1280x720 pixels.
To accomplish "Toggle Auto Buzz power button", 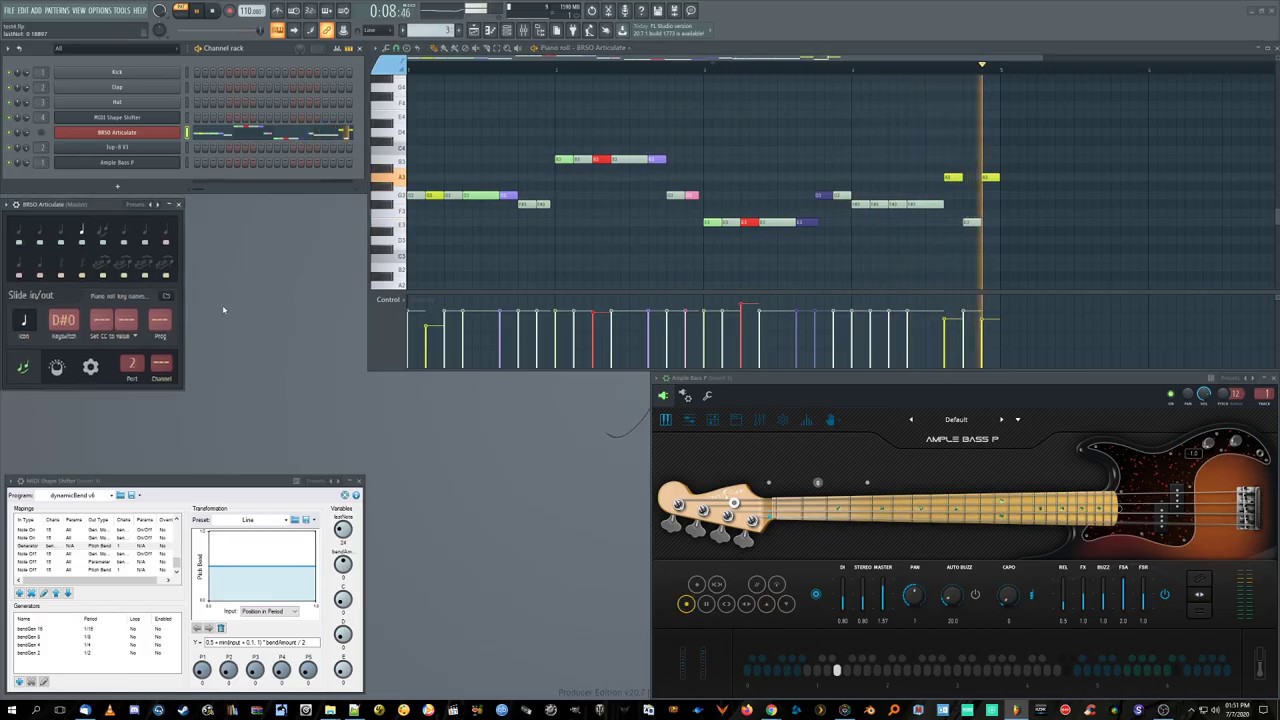I will pyautogui.click(x=975, y=595).
